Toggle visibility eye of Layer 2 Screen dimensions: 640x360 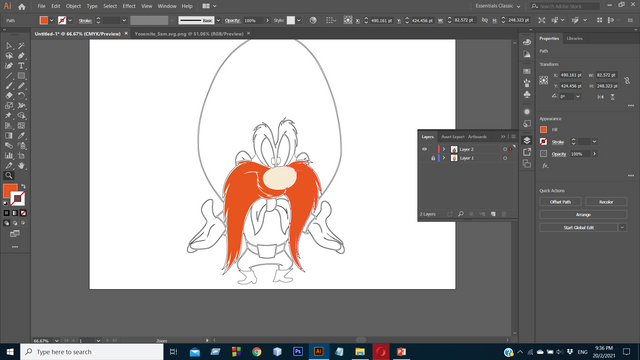[x=424, y=149]
